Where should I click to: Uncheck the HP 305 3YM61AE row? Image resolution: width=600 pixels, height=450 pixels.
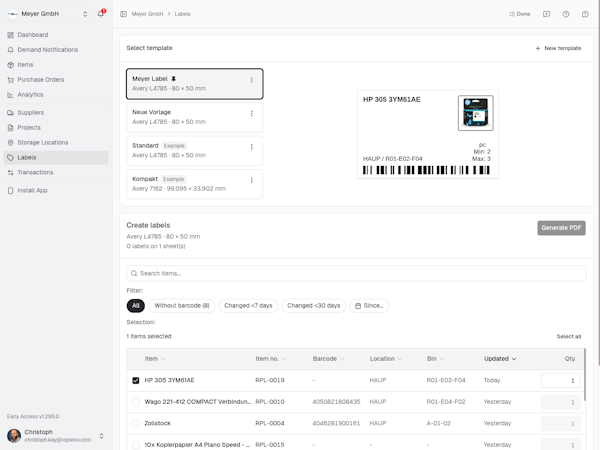[x=135, y=380]
